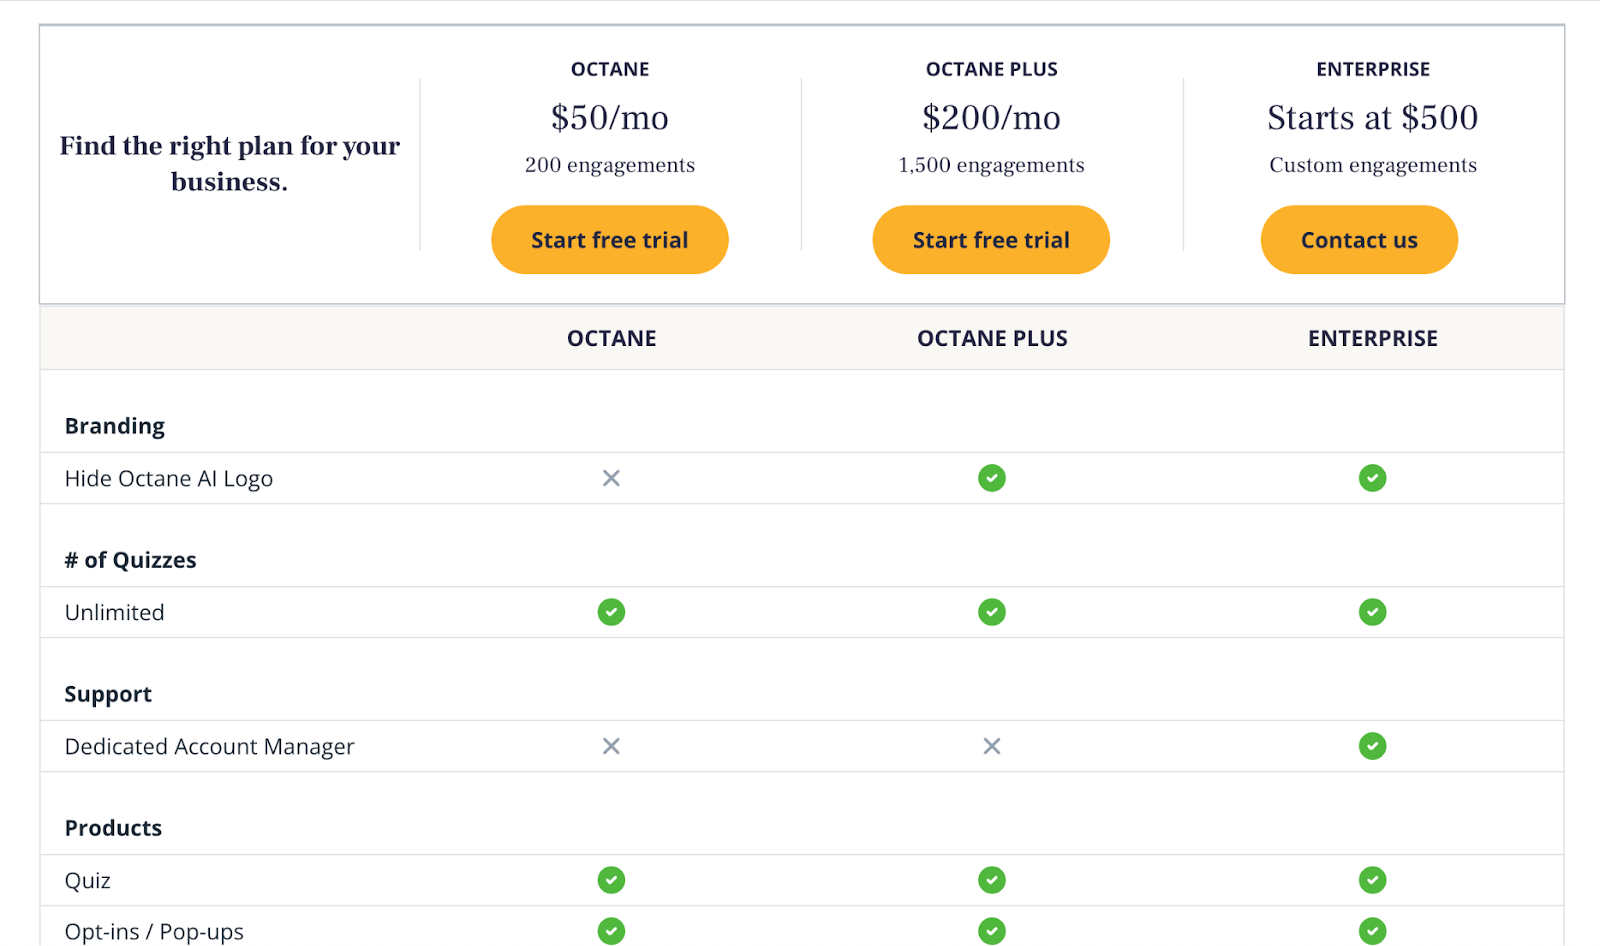
Task: Click Start free trial under Octane Plus
Action: [x=990, y=240]
